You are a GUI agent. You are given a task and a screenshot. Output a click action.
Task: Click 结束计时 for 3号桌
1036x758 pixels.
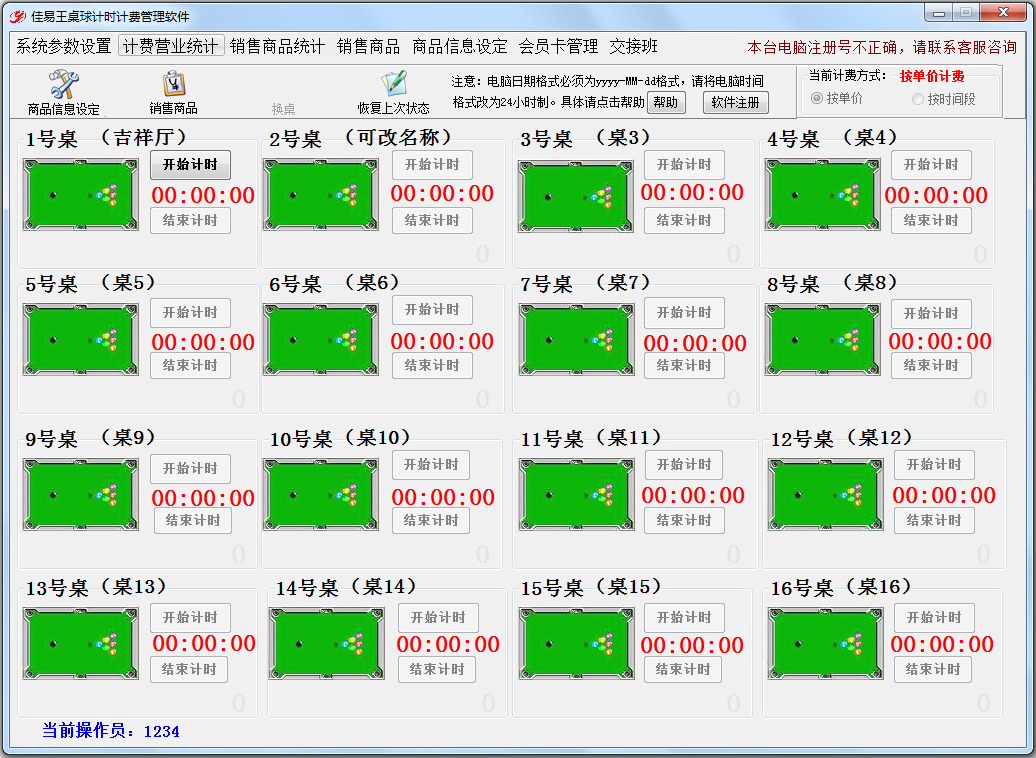pyautogui.click(x=684, y=220)
